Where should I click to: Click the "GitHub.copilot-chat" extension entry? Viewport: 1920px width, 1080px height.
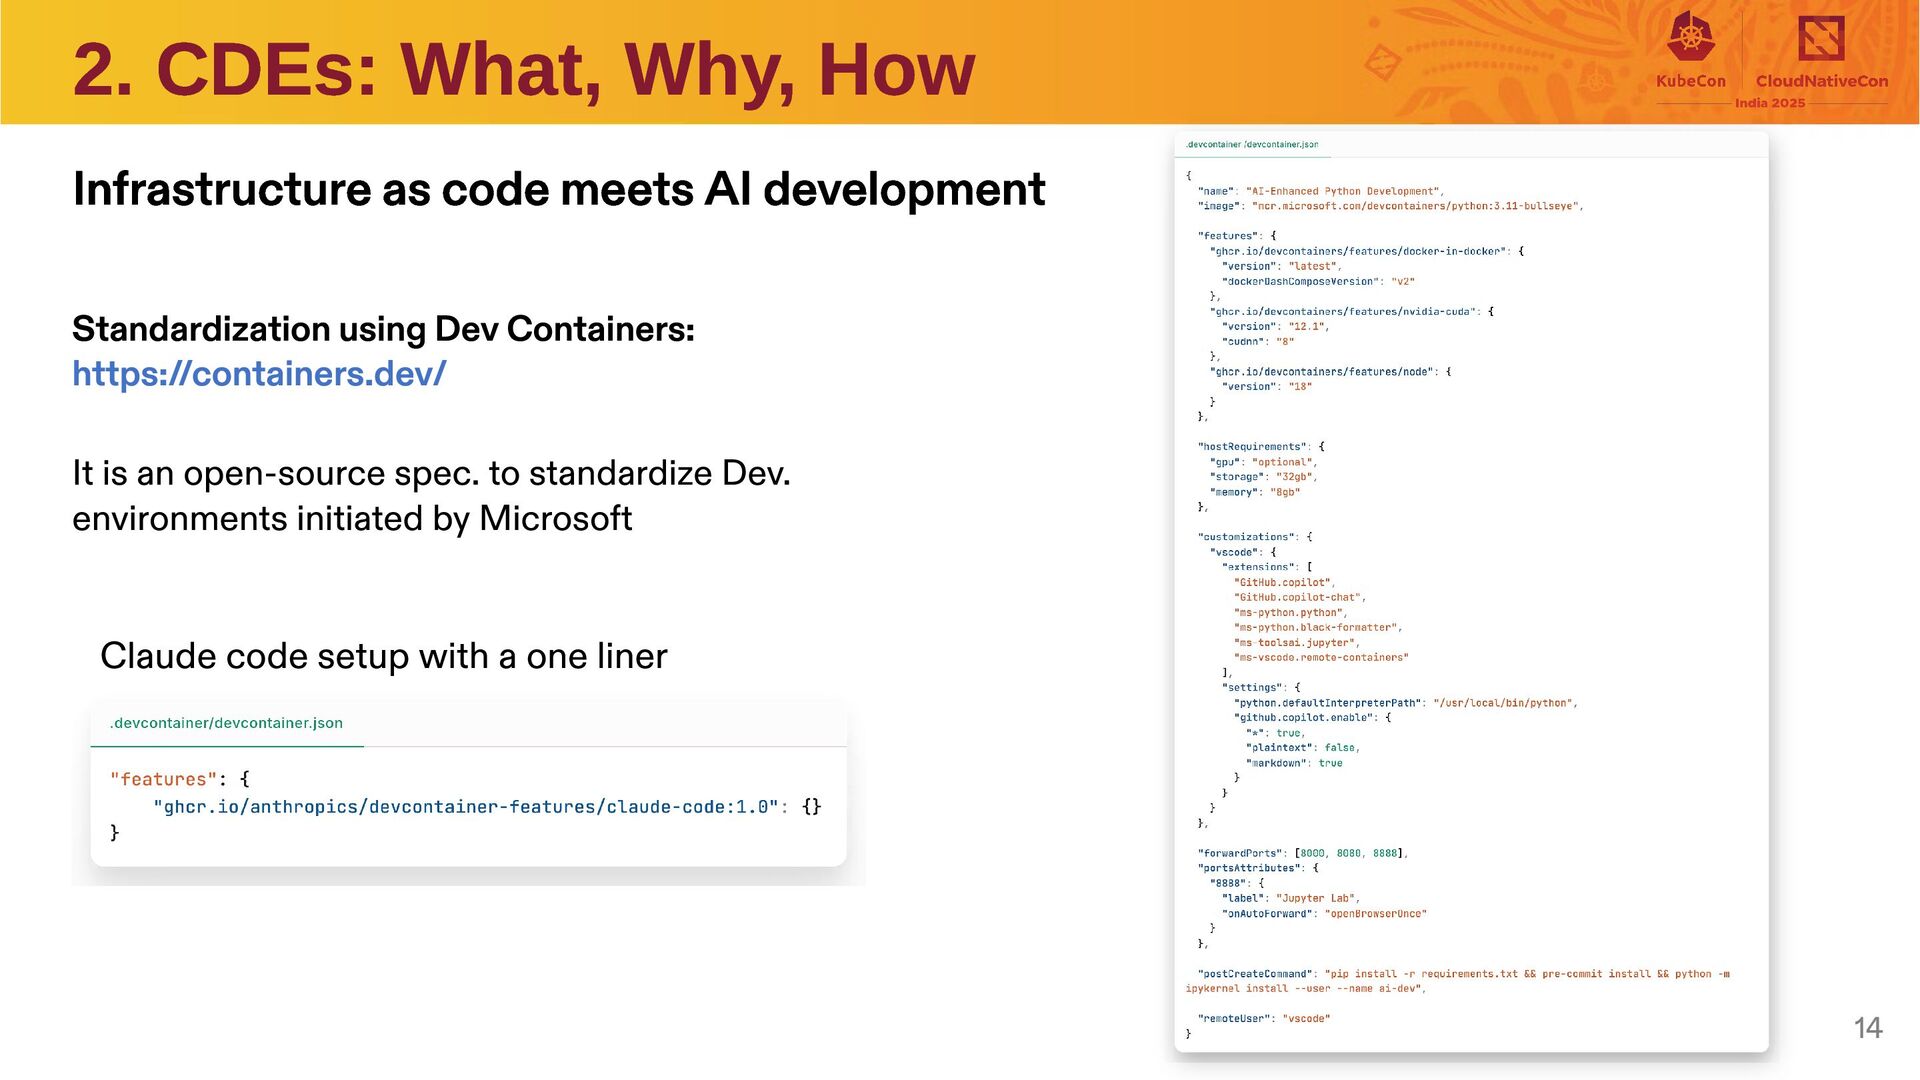1298,597
